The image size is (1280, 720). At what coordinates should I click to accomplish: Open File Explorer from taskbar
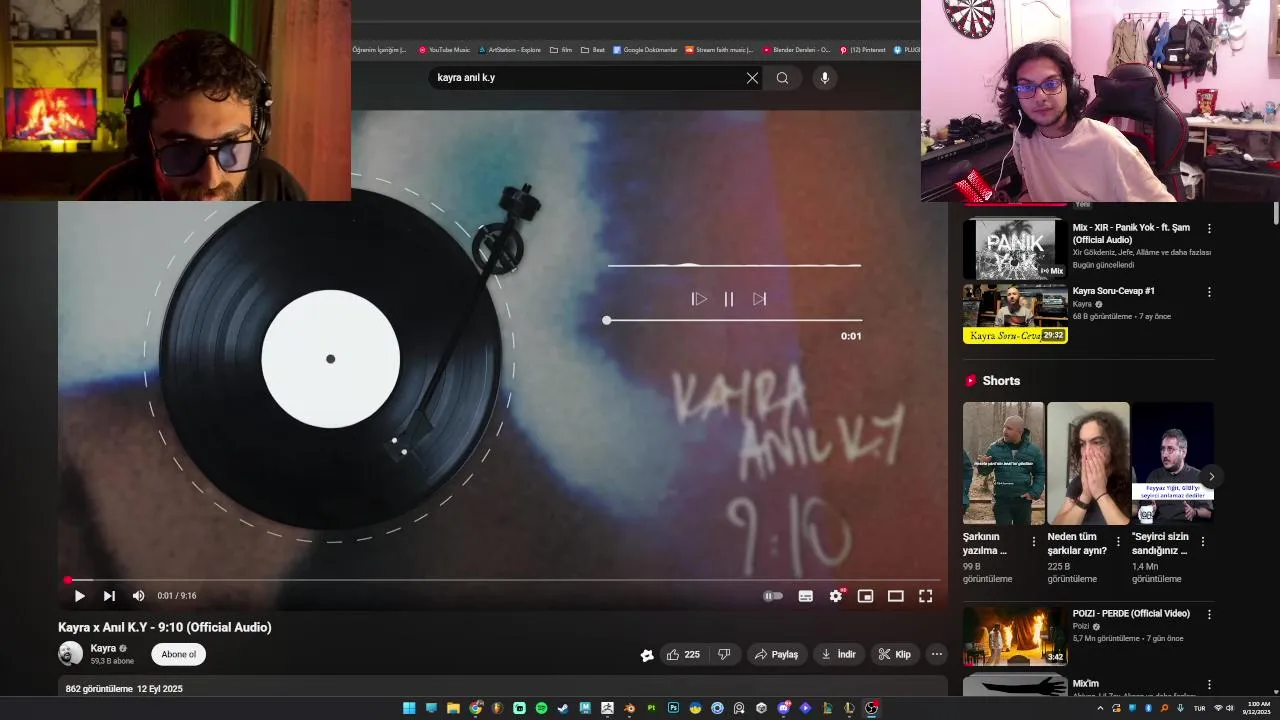coord(453,708)
